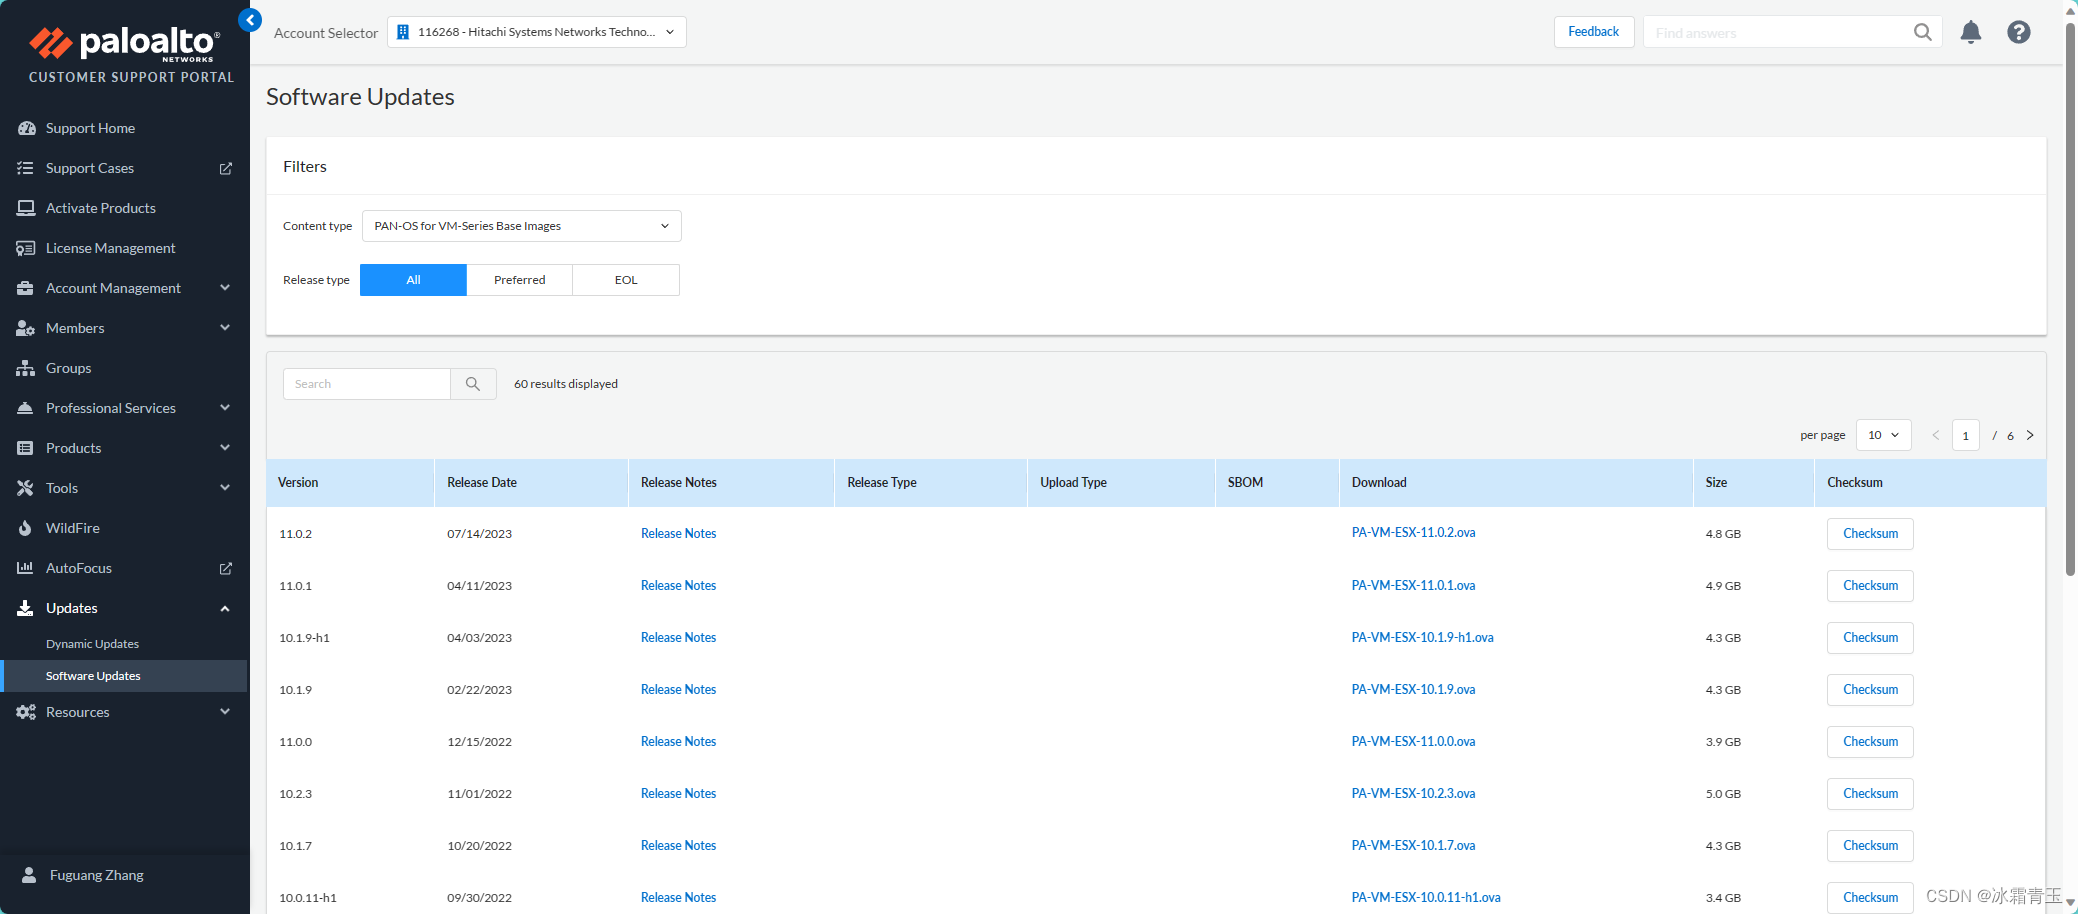Launch AutoFocus from the sidebar
Screen dimensions: 2078x914
(79, 567)
